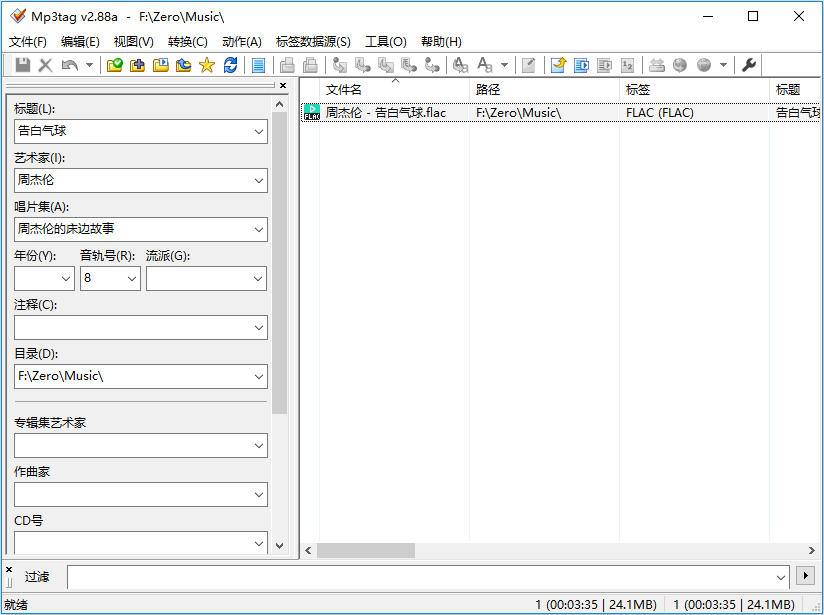The width and height of the screenshot is (824, 615).
Task: Click the Auto-numbering wizard icon
Action: point(627,65)
